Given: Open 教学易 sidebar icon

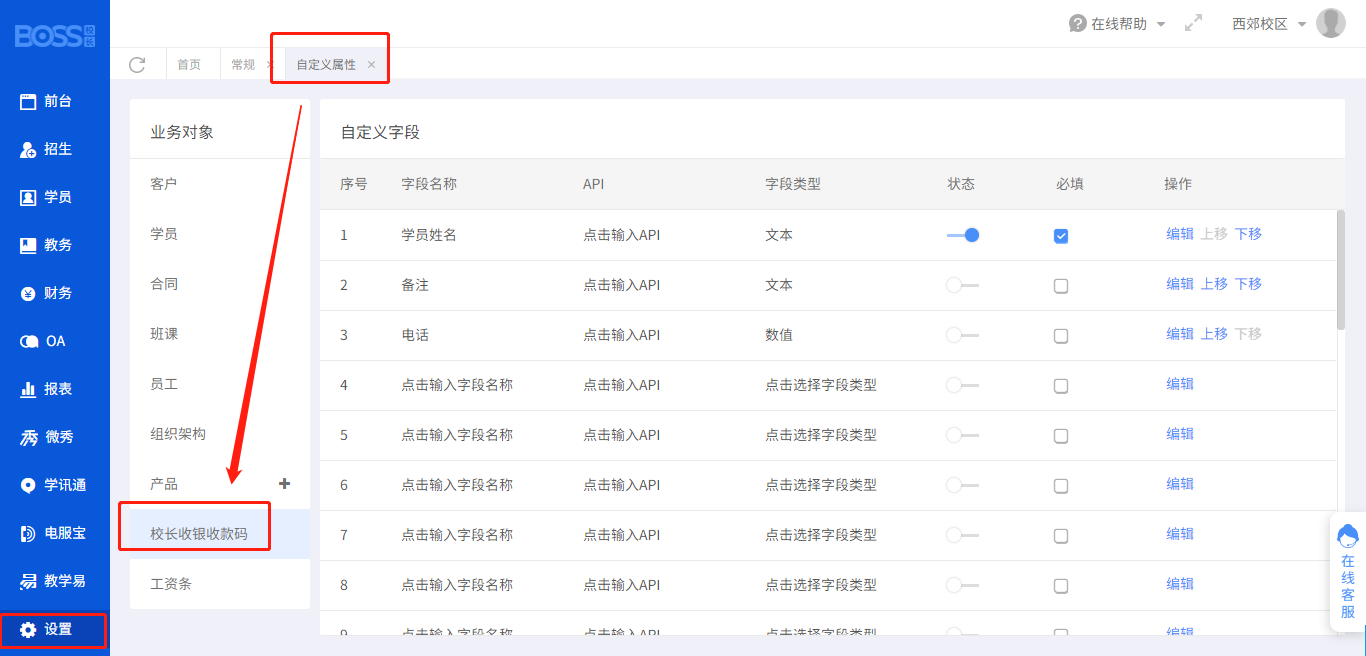Looking at the screenshot, I should (28, 581).
